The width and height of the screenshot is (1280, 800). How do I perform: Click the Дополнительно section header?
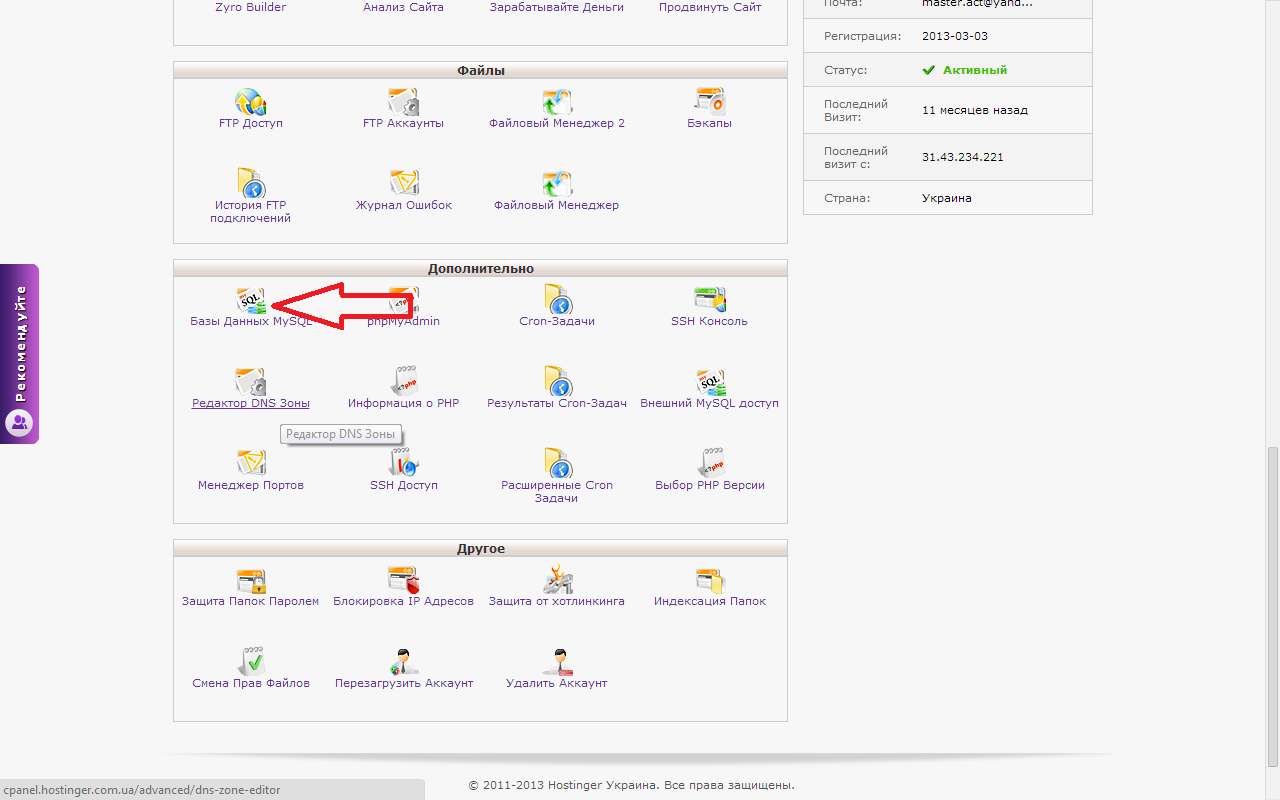[480, 269]
